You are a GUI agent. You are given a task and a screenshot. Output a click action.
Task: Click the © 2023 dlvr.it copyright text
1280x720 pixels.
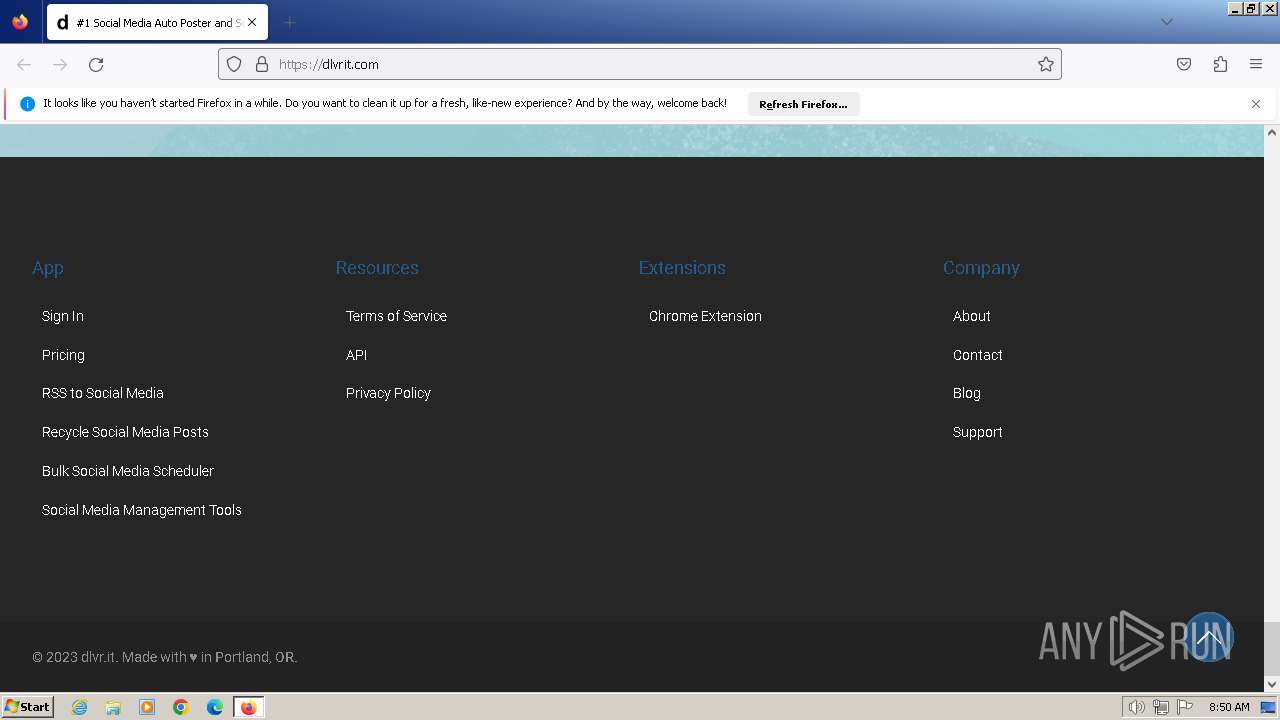(x=165, y=657)
